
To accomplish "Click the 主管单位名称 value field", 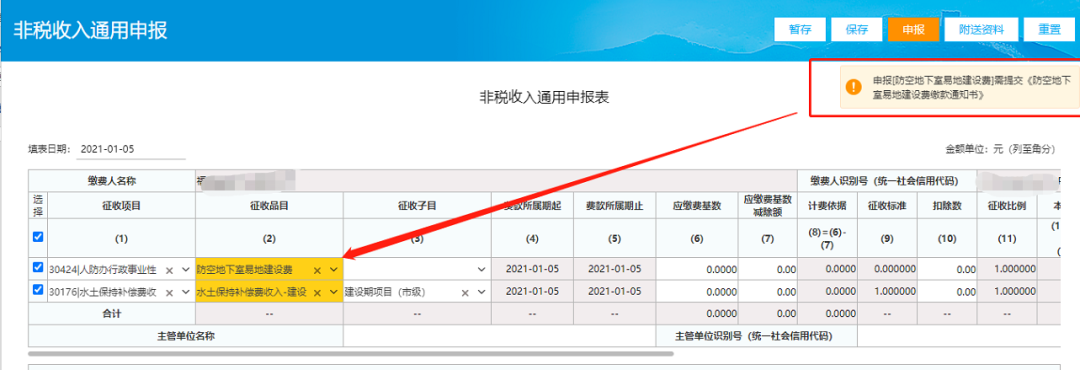I will tap(499, 336).
